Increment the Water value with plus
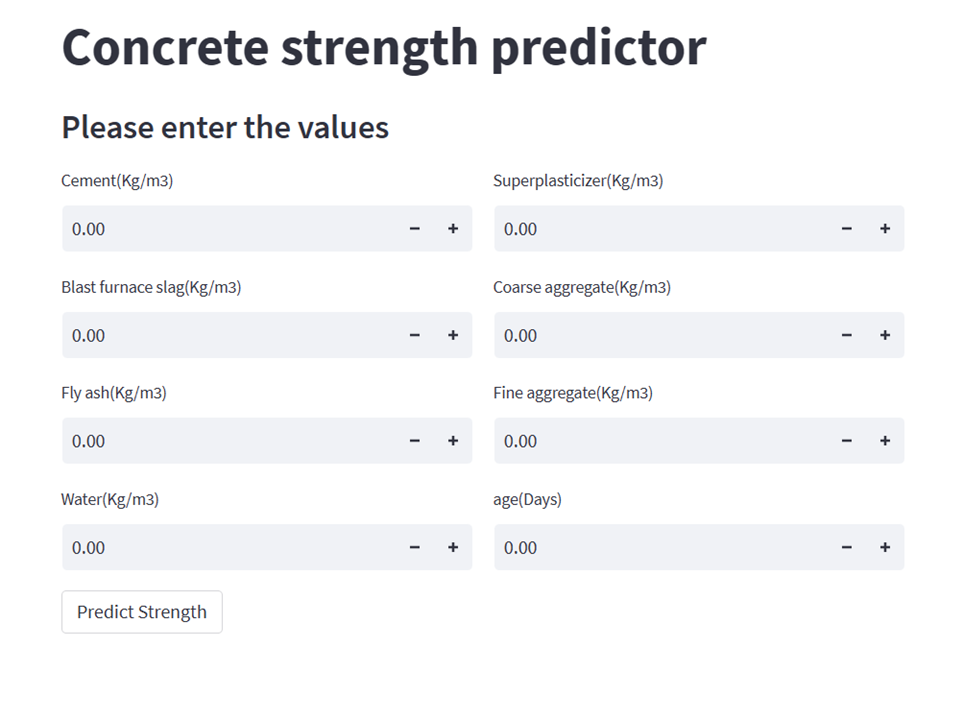 point(452,547)
